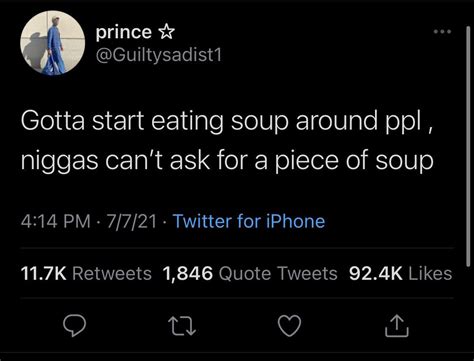Click the star symbol beside prince
The width and height of the screenshot is (474, 361).
point(166,32)
